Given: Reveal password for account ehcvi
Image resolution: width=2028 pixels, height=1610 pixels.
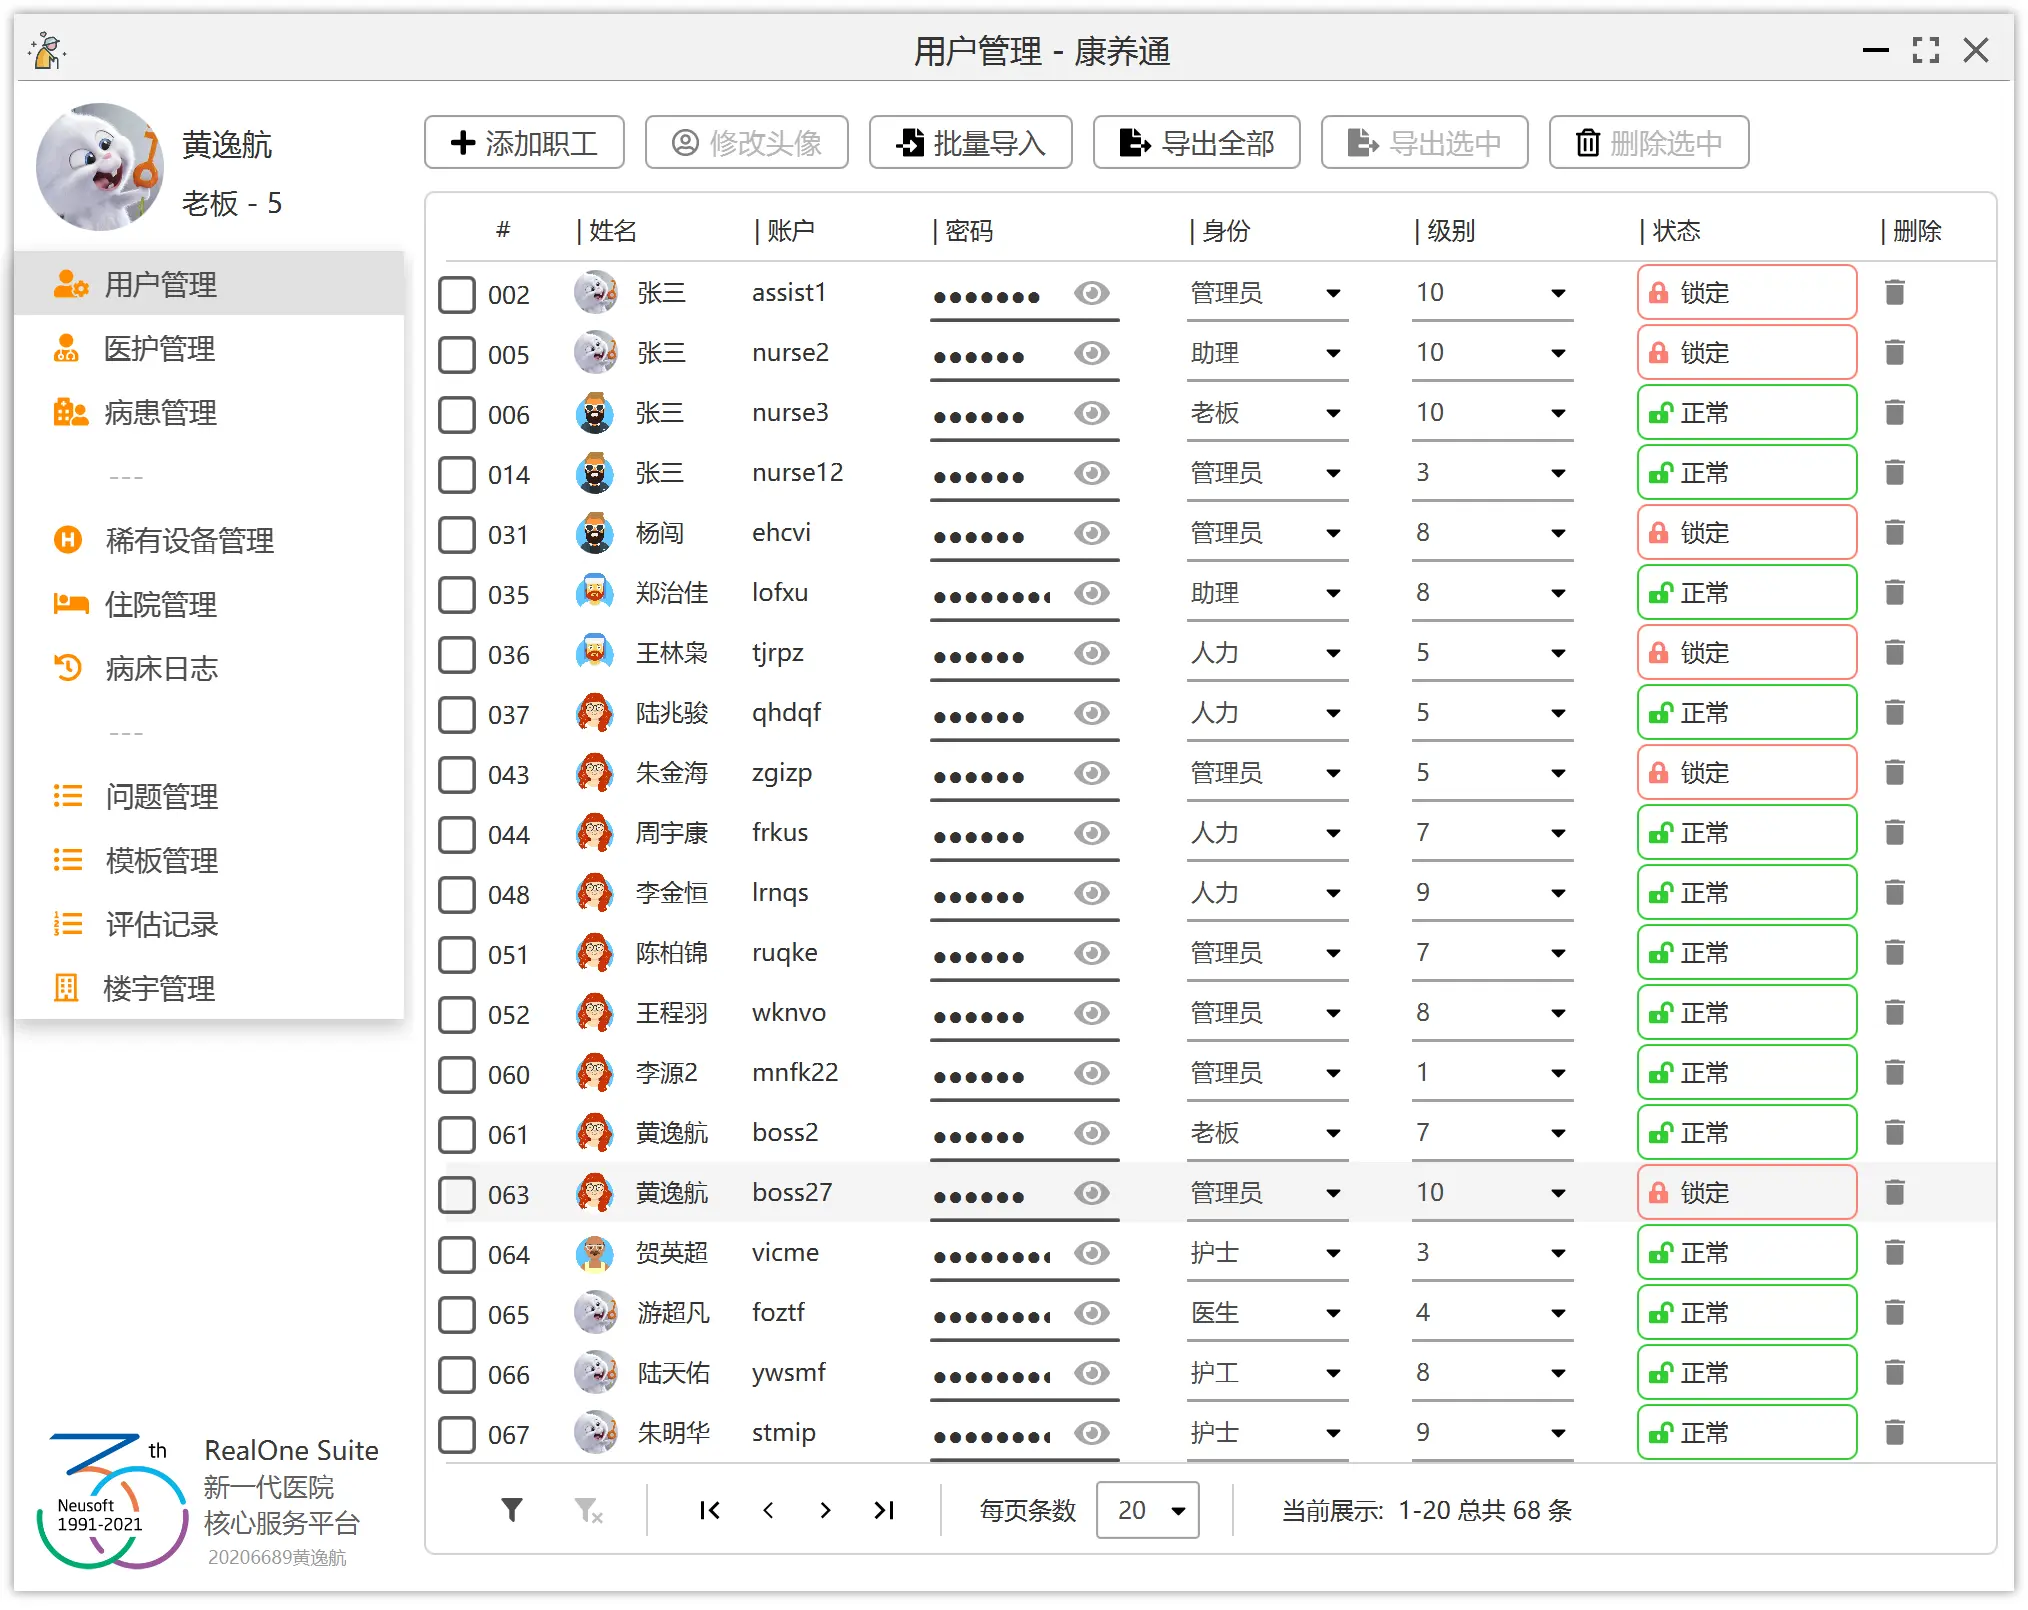Looking at the screenshot, I should 1091,533.
